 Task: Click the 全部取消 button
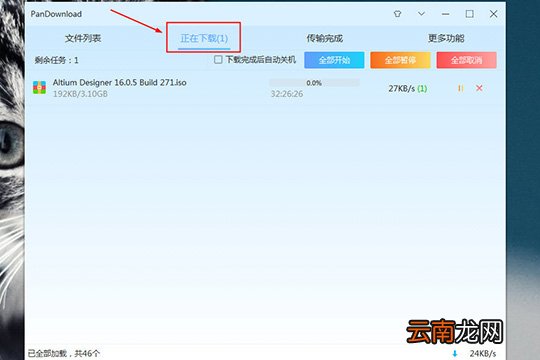tap(466, 60)
